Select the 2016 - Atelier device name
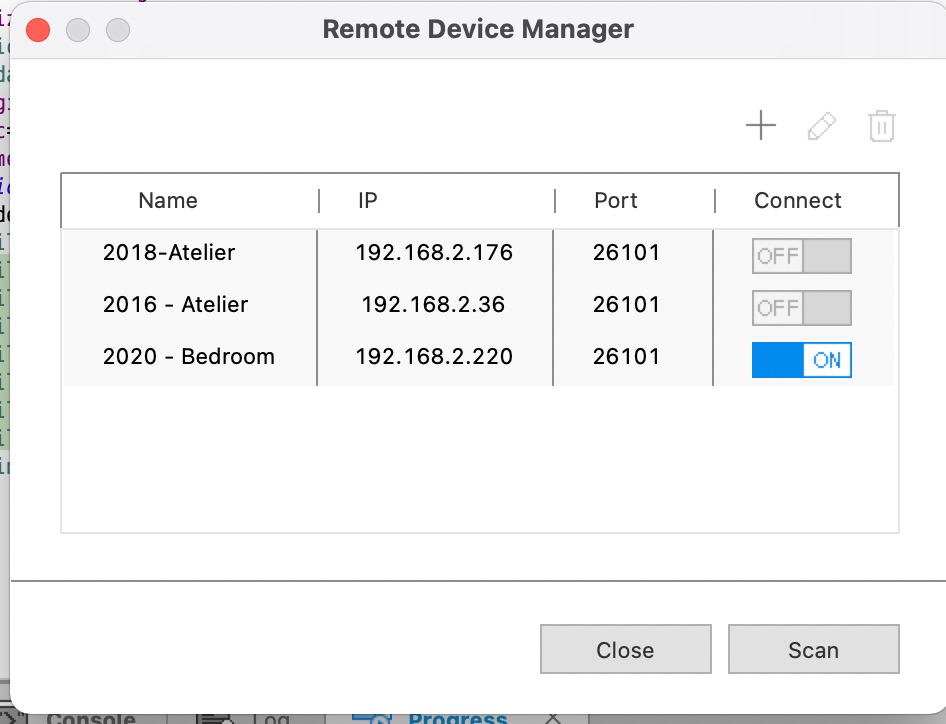 click(x=175, y=305)
